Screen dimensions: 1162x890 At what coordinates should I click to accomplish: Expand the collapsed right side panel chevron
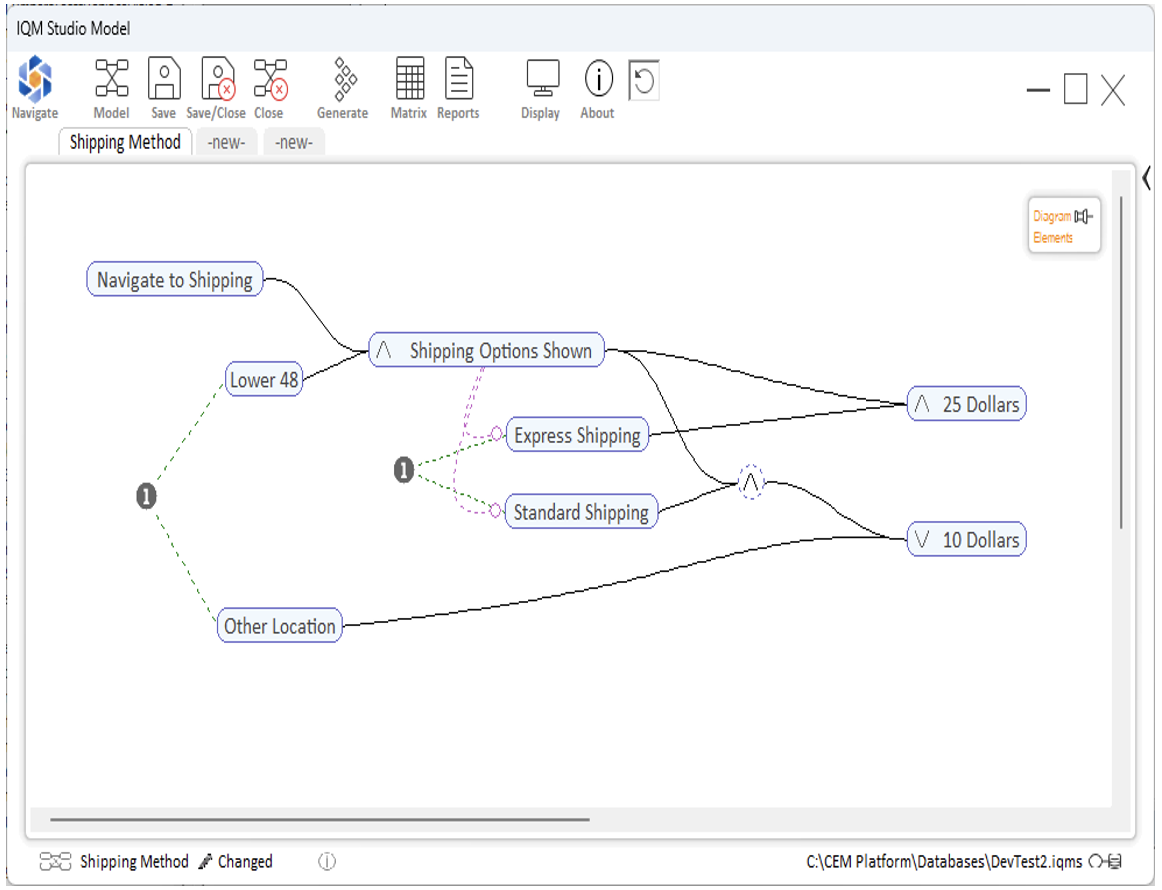click(1146, 179)
